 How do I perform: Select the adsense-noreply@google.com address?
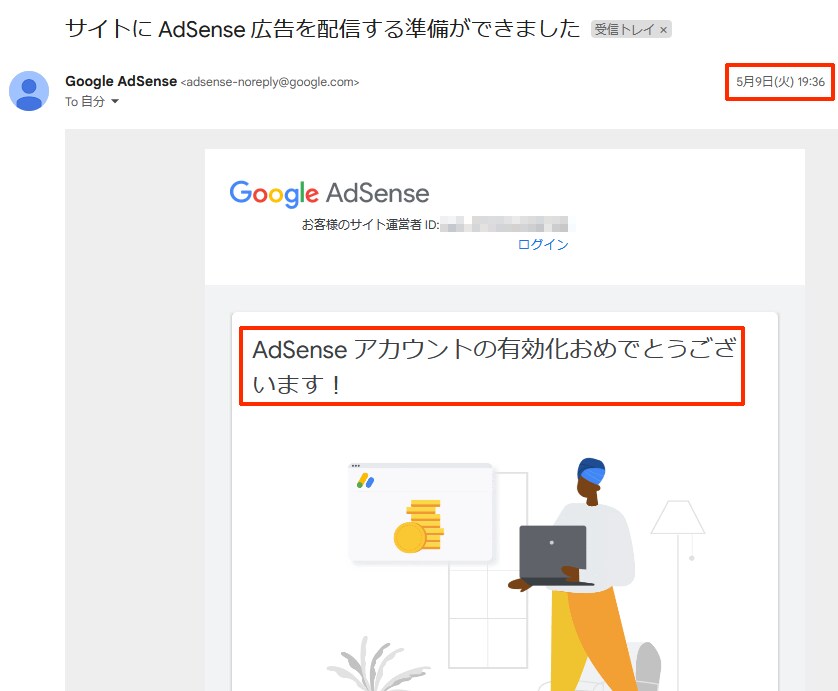pos(270,82)
